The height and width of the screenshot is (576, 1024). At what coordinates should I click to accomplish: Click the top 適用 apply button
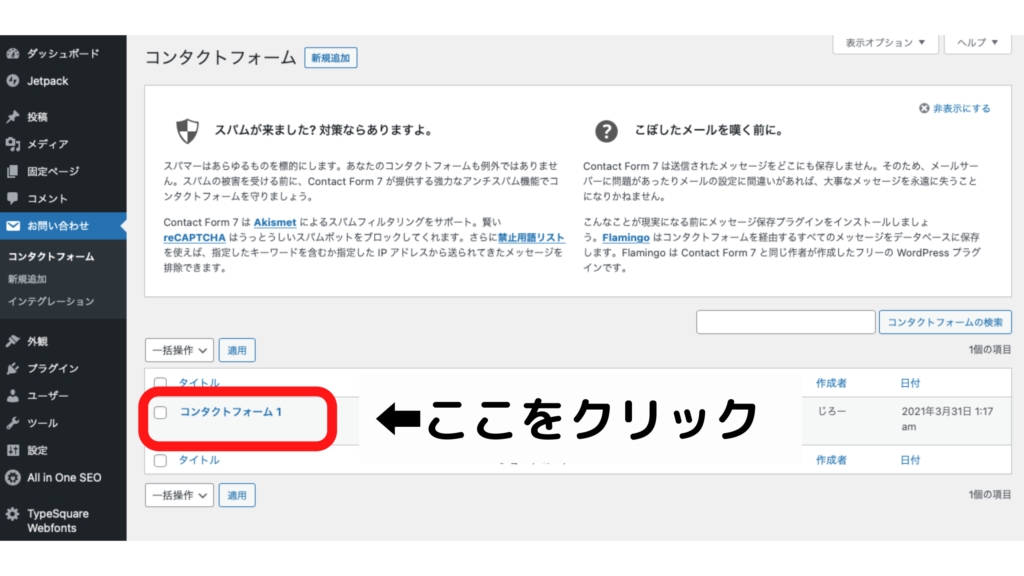click(237, 350)
